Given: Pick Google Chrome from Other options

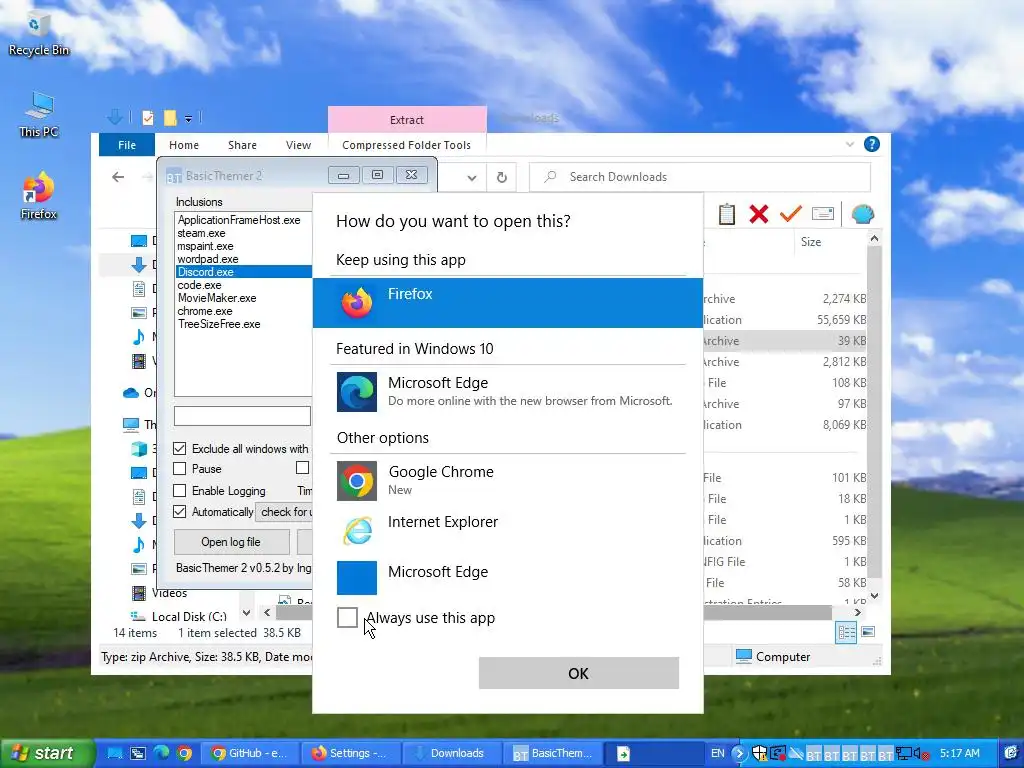Looking at the screenshot, I should (507, 480).
